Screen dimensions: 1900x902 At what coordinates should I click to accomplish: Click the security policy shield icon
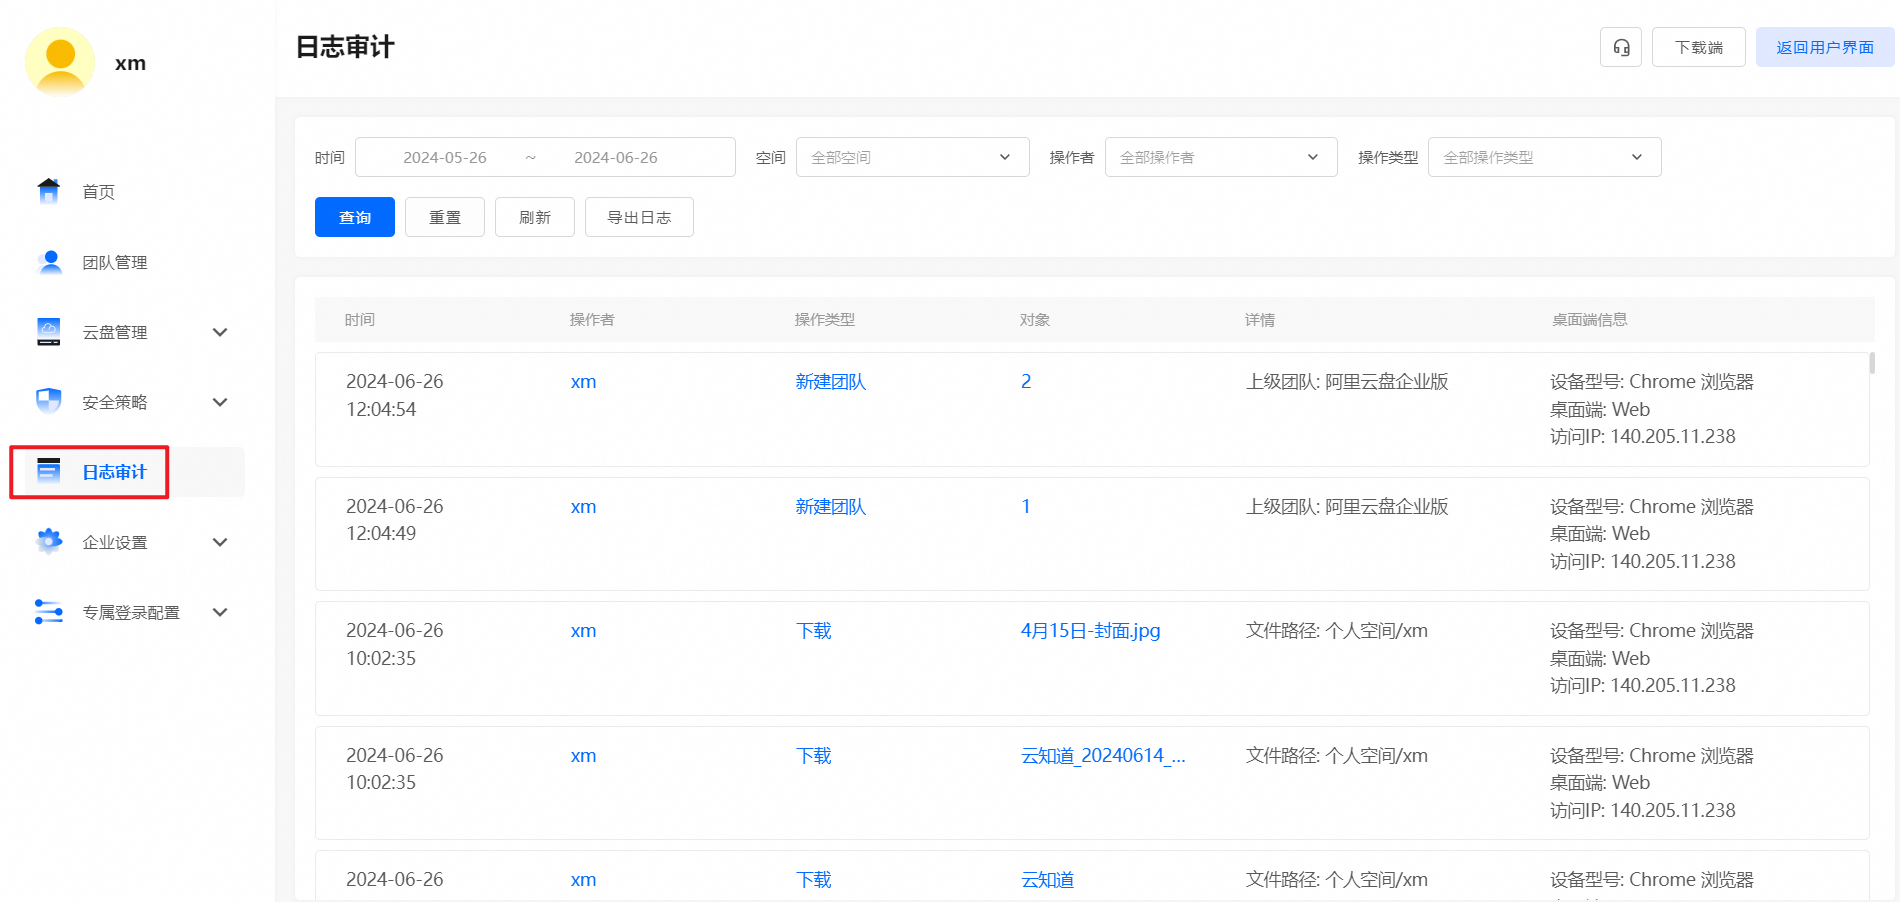pyautogui.click(x=48, y=402)
